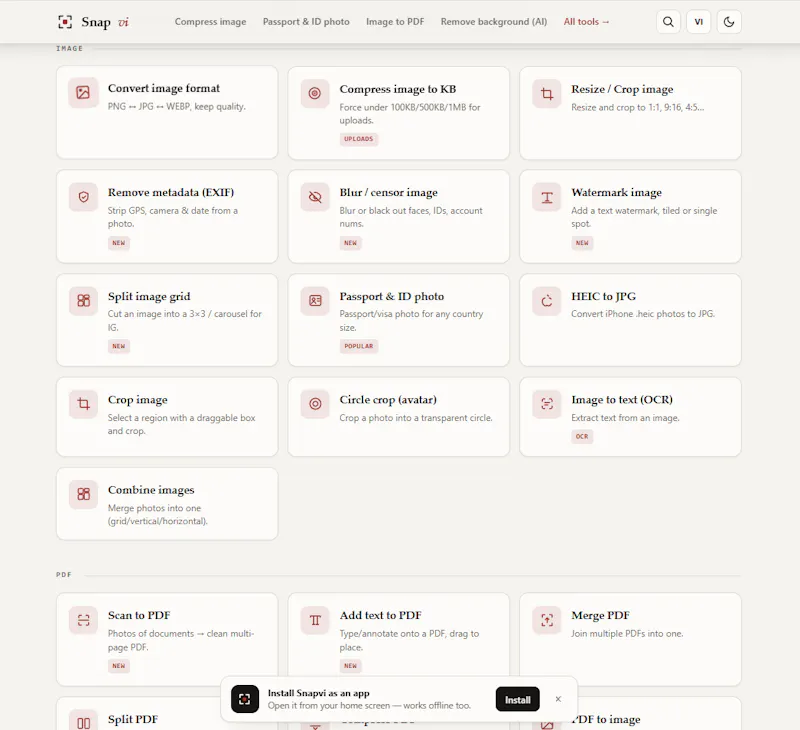
Task: Open Compress image nav link
Action: click(x=210, y=22)
